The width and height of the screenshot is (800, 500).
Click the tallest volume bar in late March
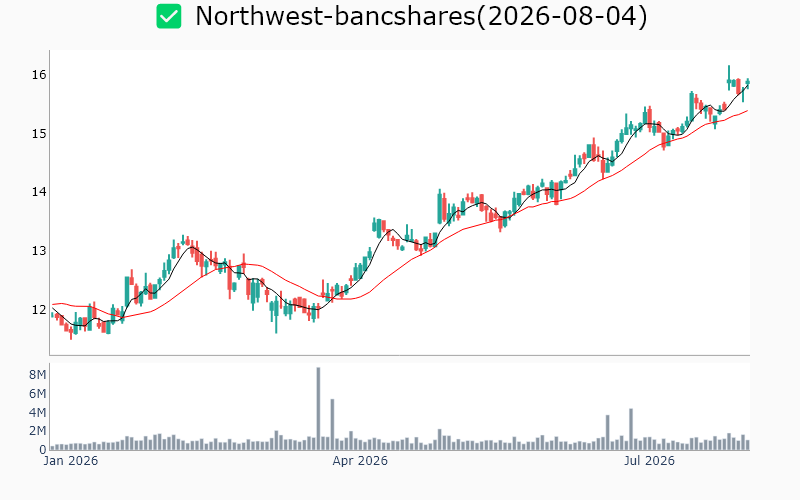coord(318,408)
